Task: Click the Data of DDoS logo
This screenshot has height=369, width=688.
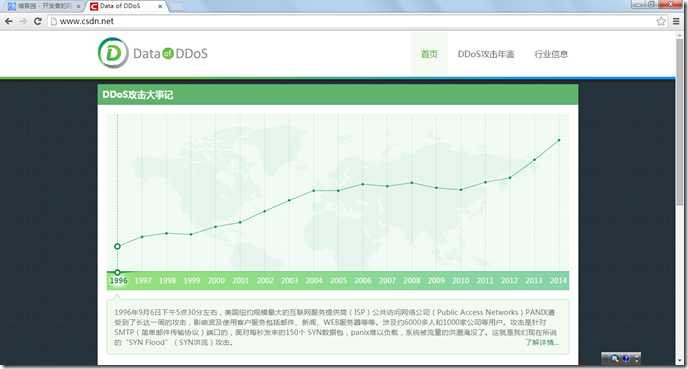Action: [153, 53]
